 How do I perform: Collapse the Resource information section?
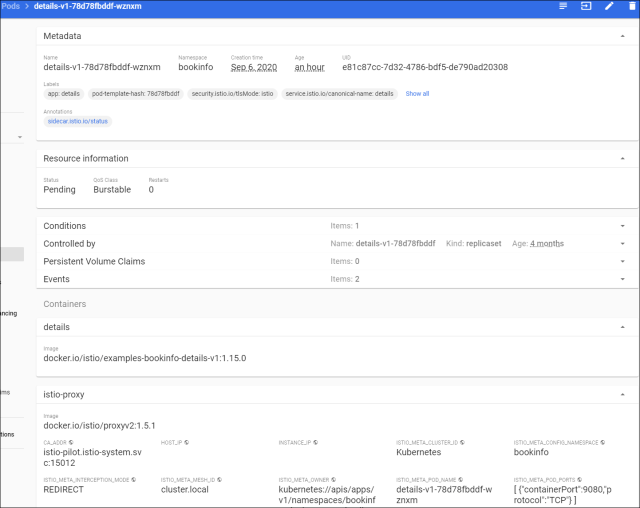tap(622, 158)
